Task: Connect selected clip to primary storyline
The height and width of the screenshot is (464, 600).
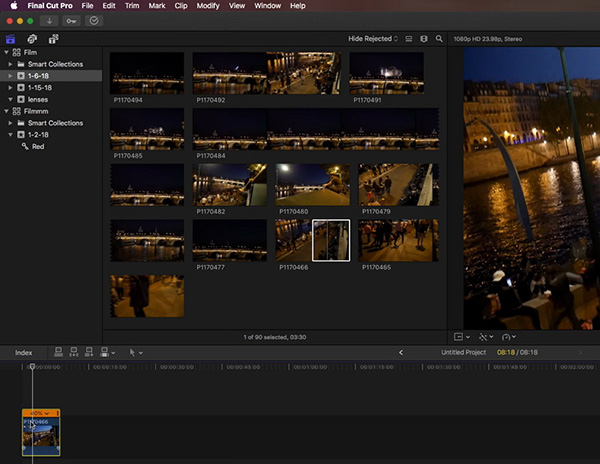Action: coord(58,352)
